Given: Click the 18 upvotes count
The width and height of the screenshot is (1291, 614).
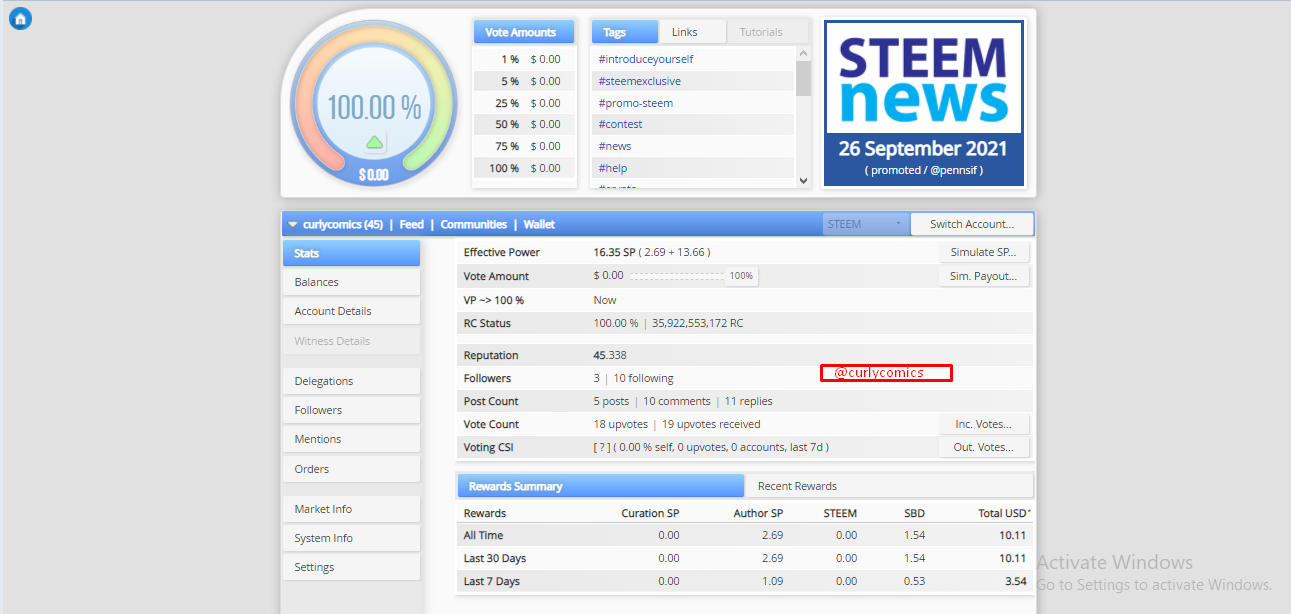Looking at the screenshot, I should point(620,424).
